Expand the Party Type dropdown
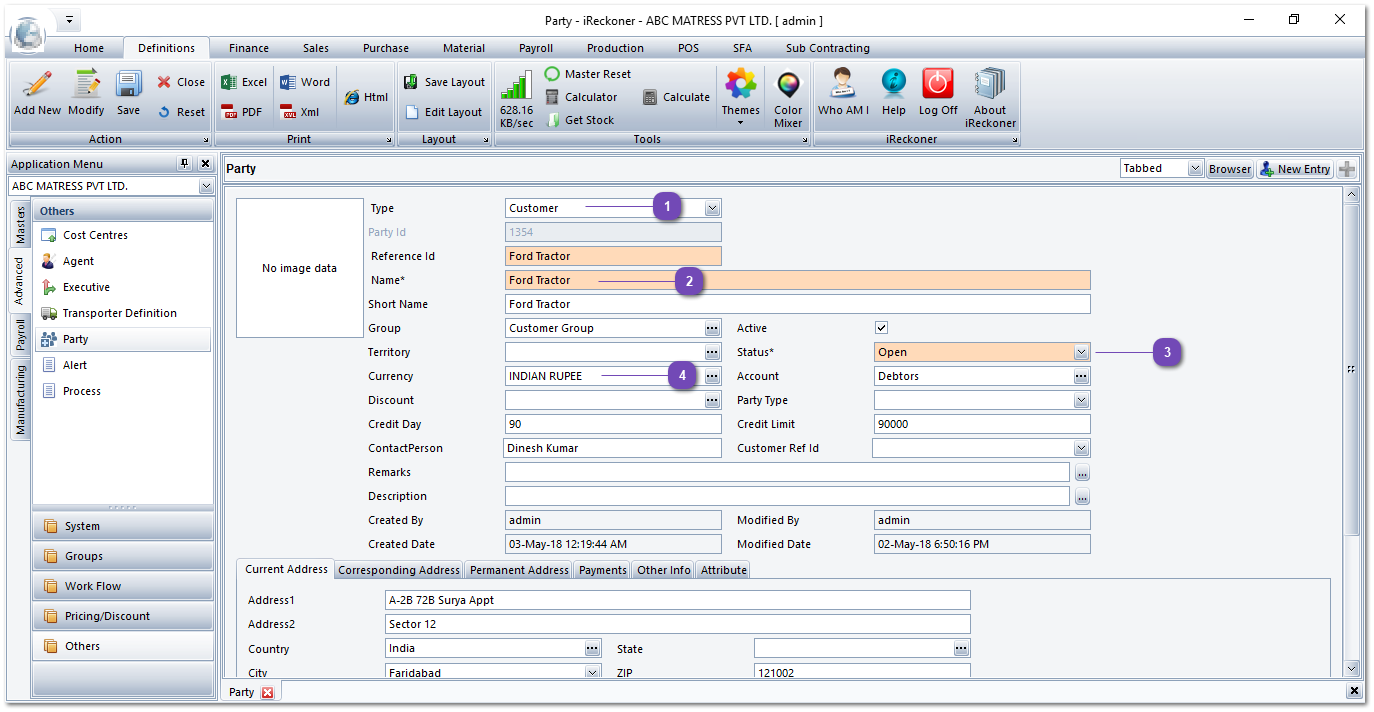The height and width of the screenshot is (712, 1374). 1081,400
